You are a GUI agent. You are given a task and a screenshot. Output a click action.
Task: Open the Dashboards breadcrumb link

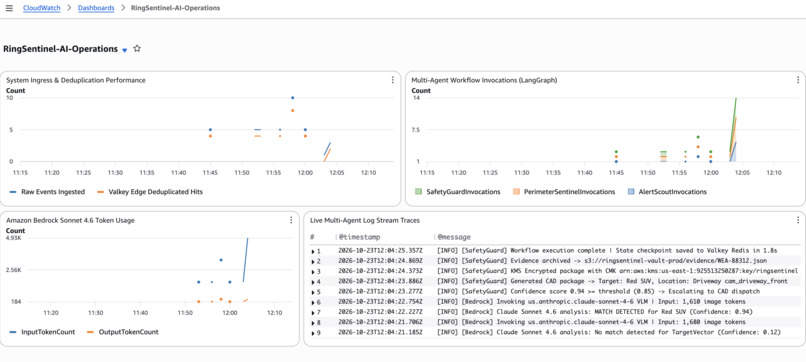pos(96,8)
